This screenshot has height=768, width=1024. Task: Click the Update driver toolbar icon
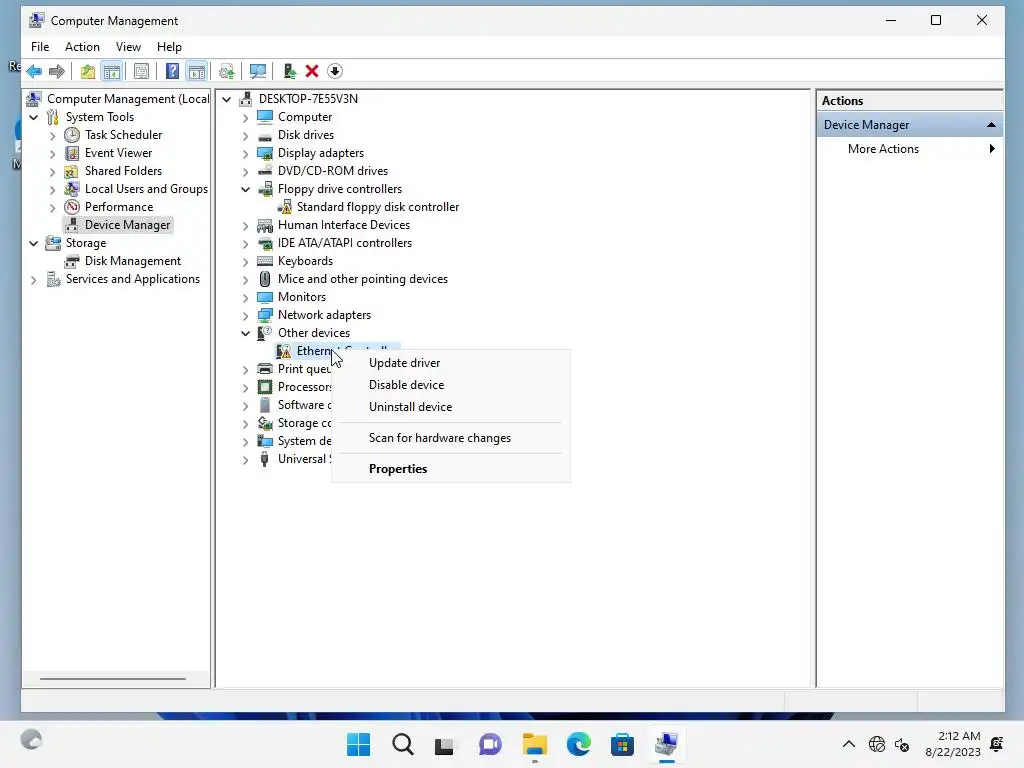click(289, 71)
